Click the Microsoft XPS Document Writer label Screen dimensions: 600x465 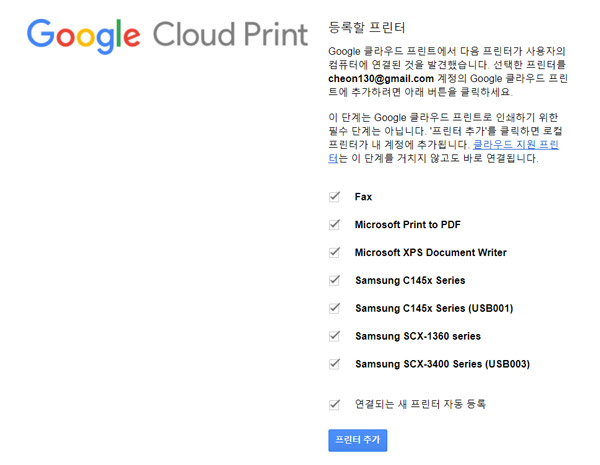(x=431, y=252)
